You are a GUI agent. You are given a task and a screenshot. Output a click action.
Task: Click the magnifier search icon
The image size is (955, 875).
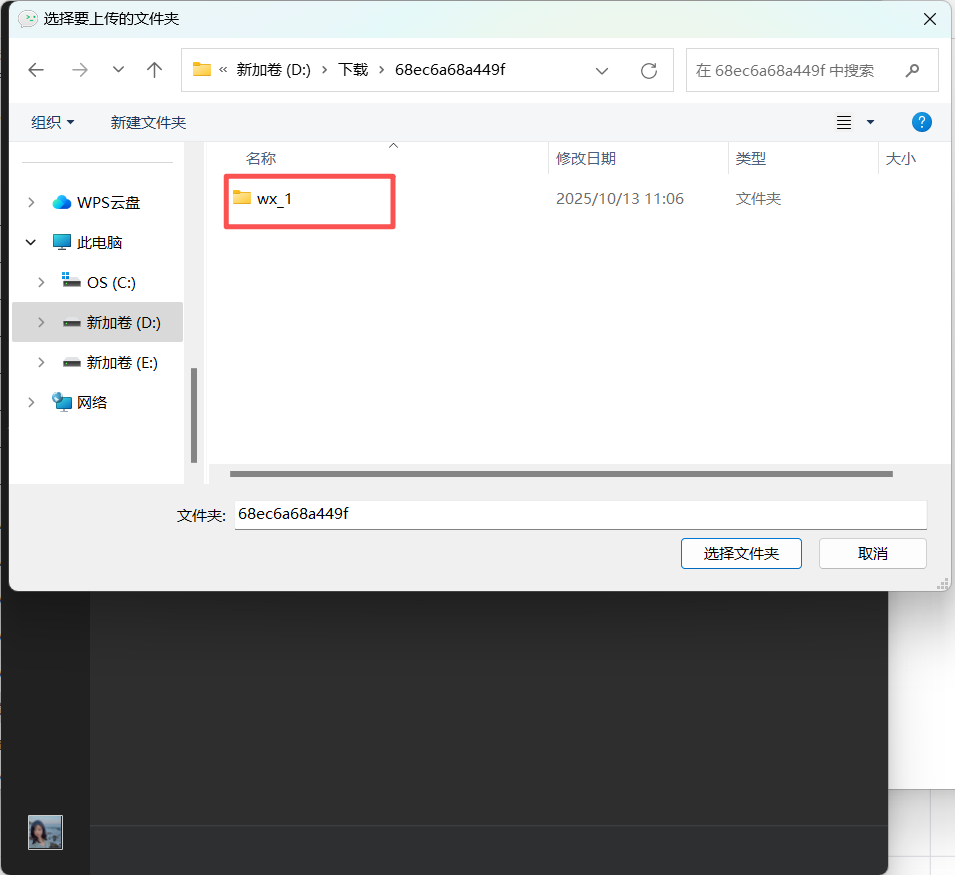[x=912, y=71]
